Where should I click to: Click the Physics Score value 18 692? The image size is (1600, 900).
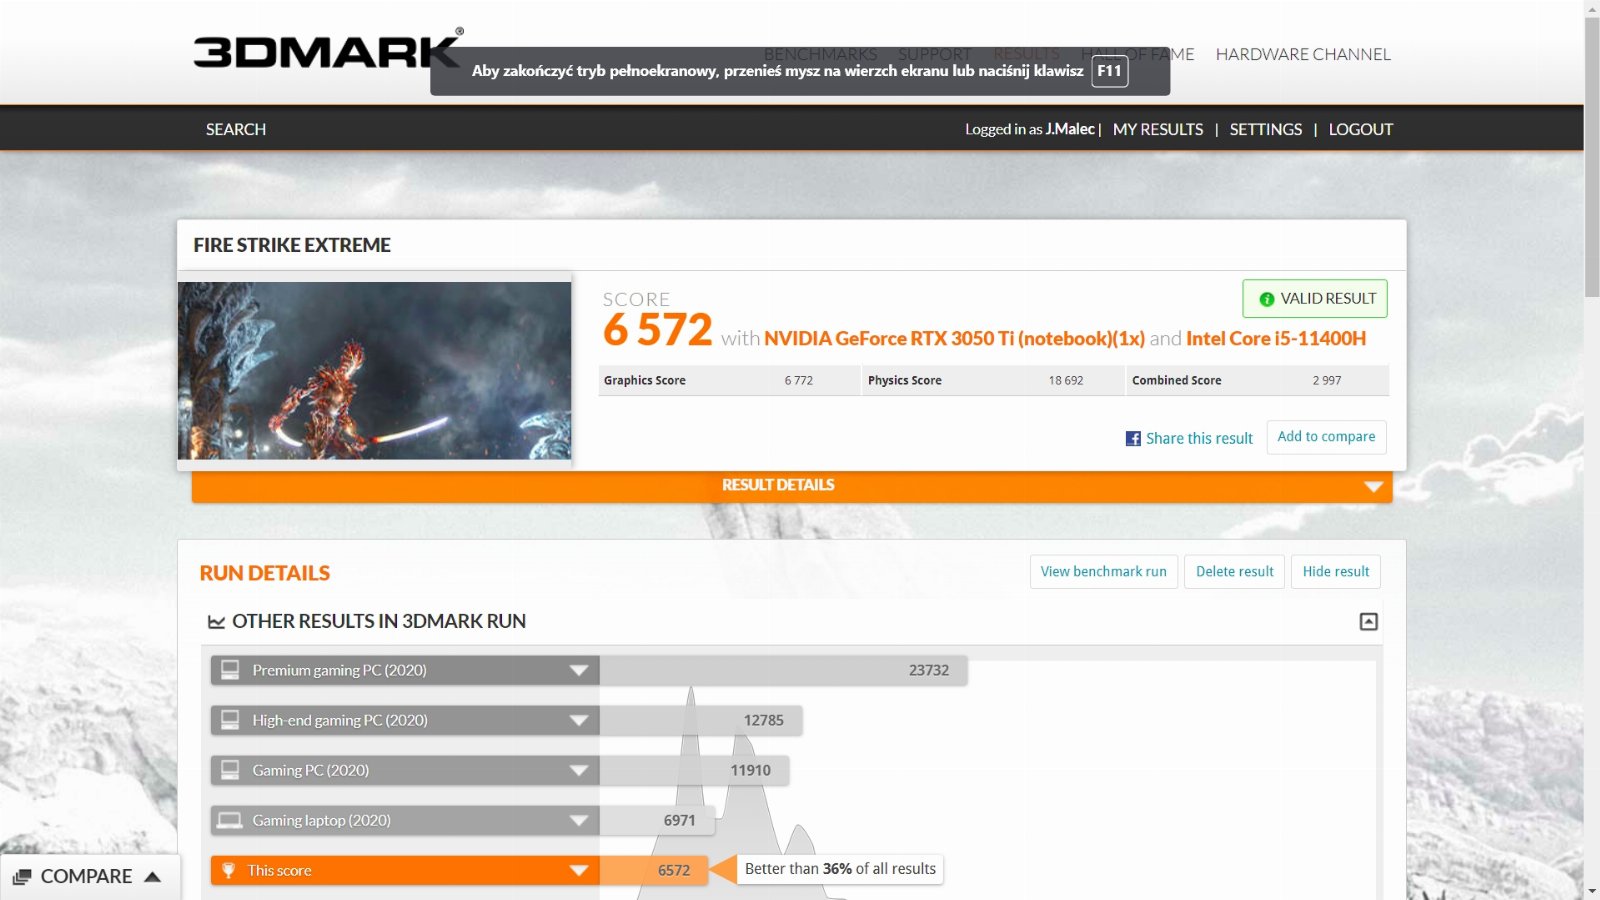click(1065, 381)
